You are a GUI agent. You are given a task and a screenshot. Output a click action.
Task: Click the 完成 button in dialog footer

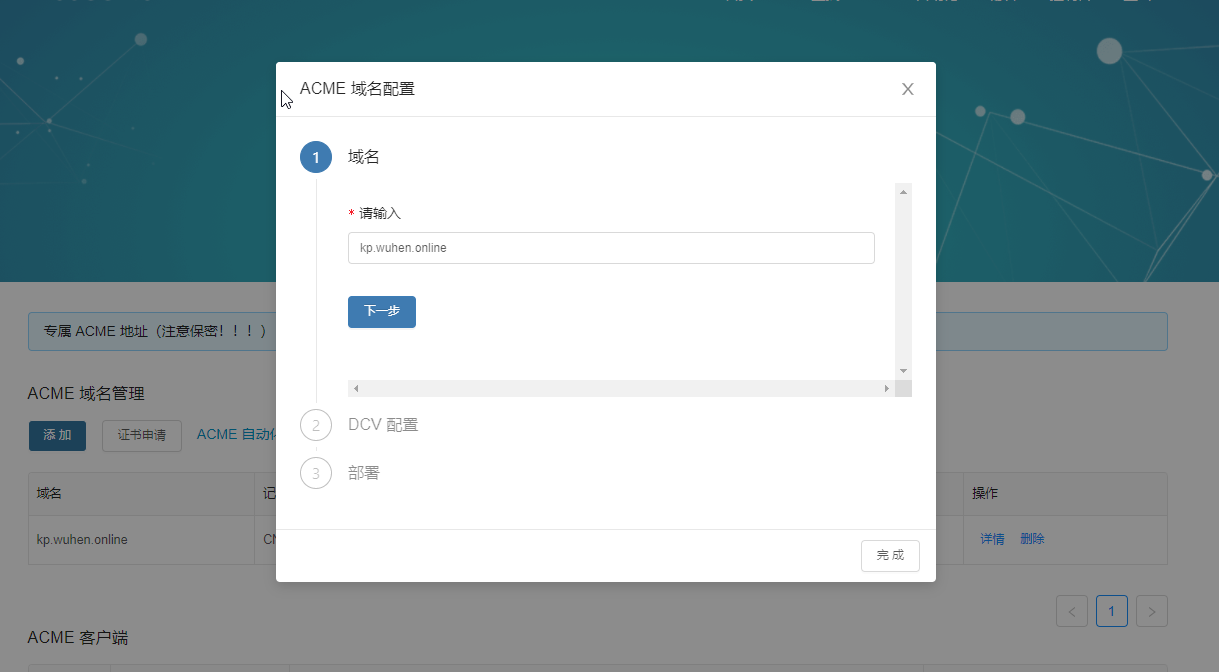pos(890,555)
